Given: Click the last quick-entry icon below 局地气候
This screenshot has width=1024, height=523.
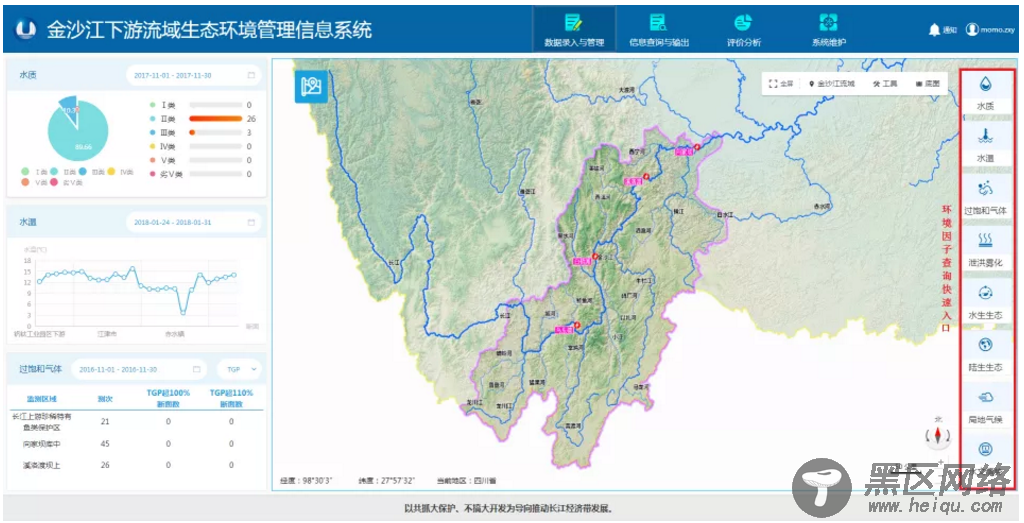Looking at the screenshot, I should coord(985,449).
